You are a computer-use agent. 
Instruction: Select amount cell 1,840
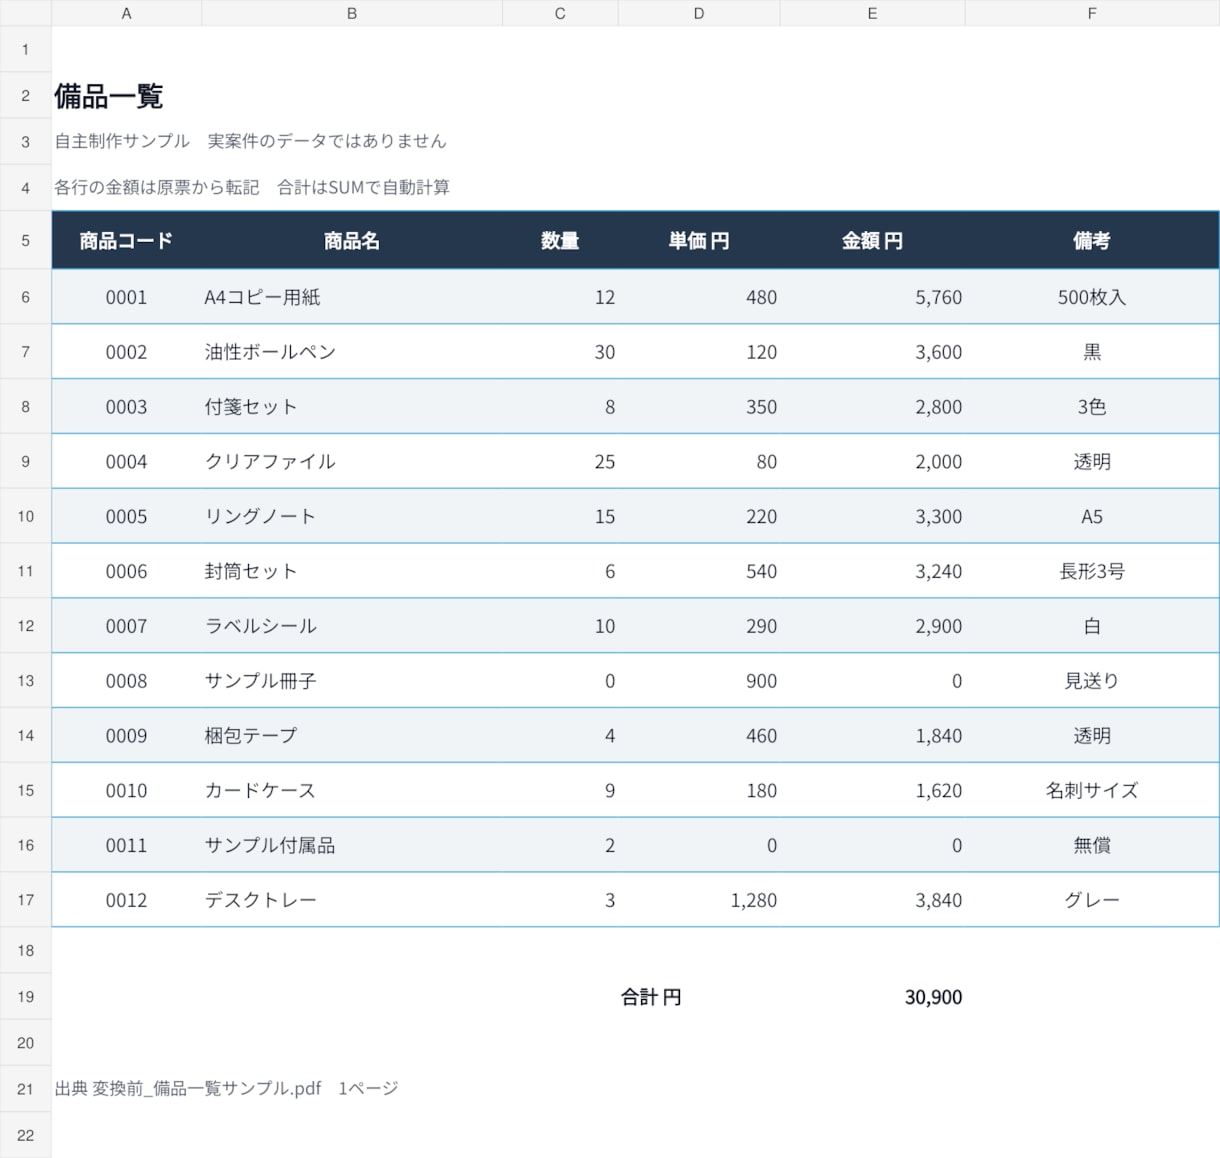pyautogui.click(x=872, y=736)
